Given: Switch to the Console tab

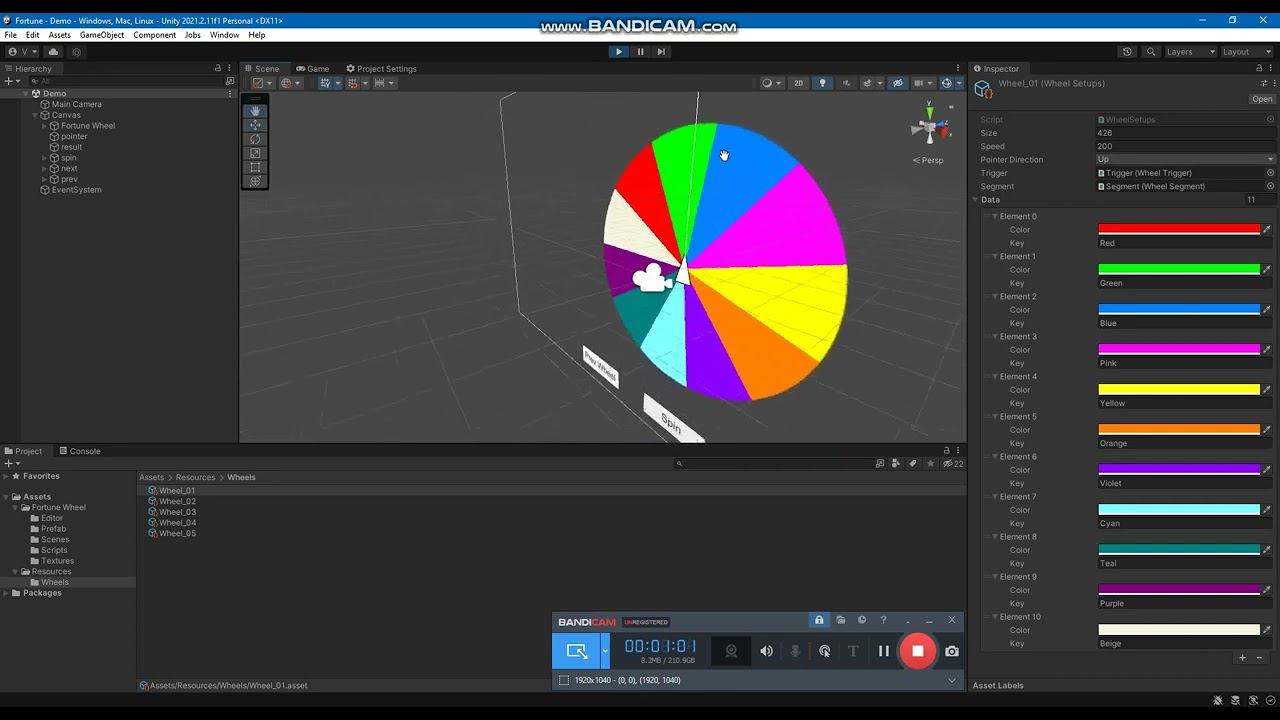Looking at the screenshot, I should pyautogui.click(x=78, y=451).
